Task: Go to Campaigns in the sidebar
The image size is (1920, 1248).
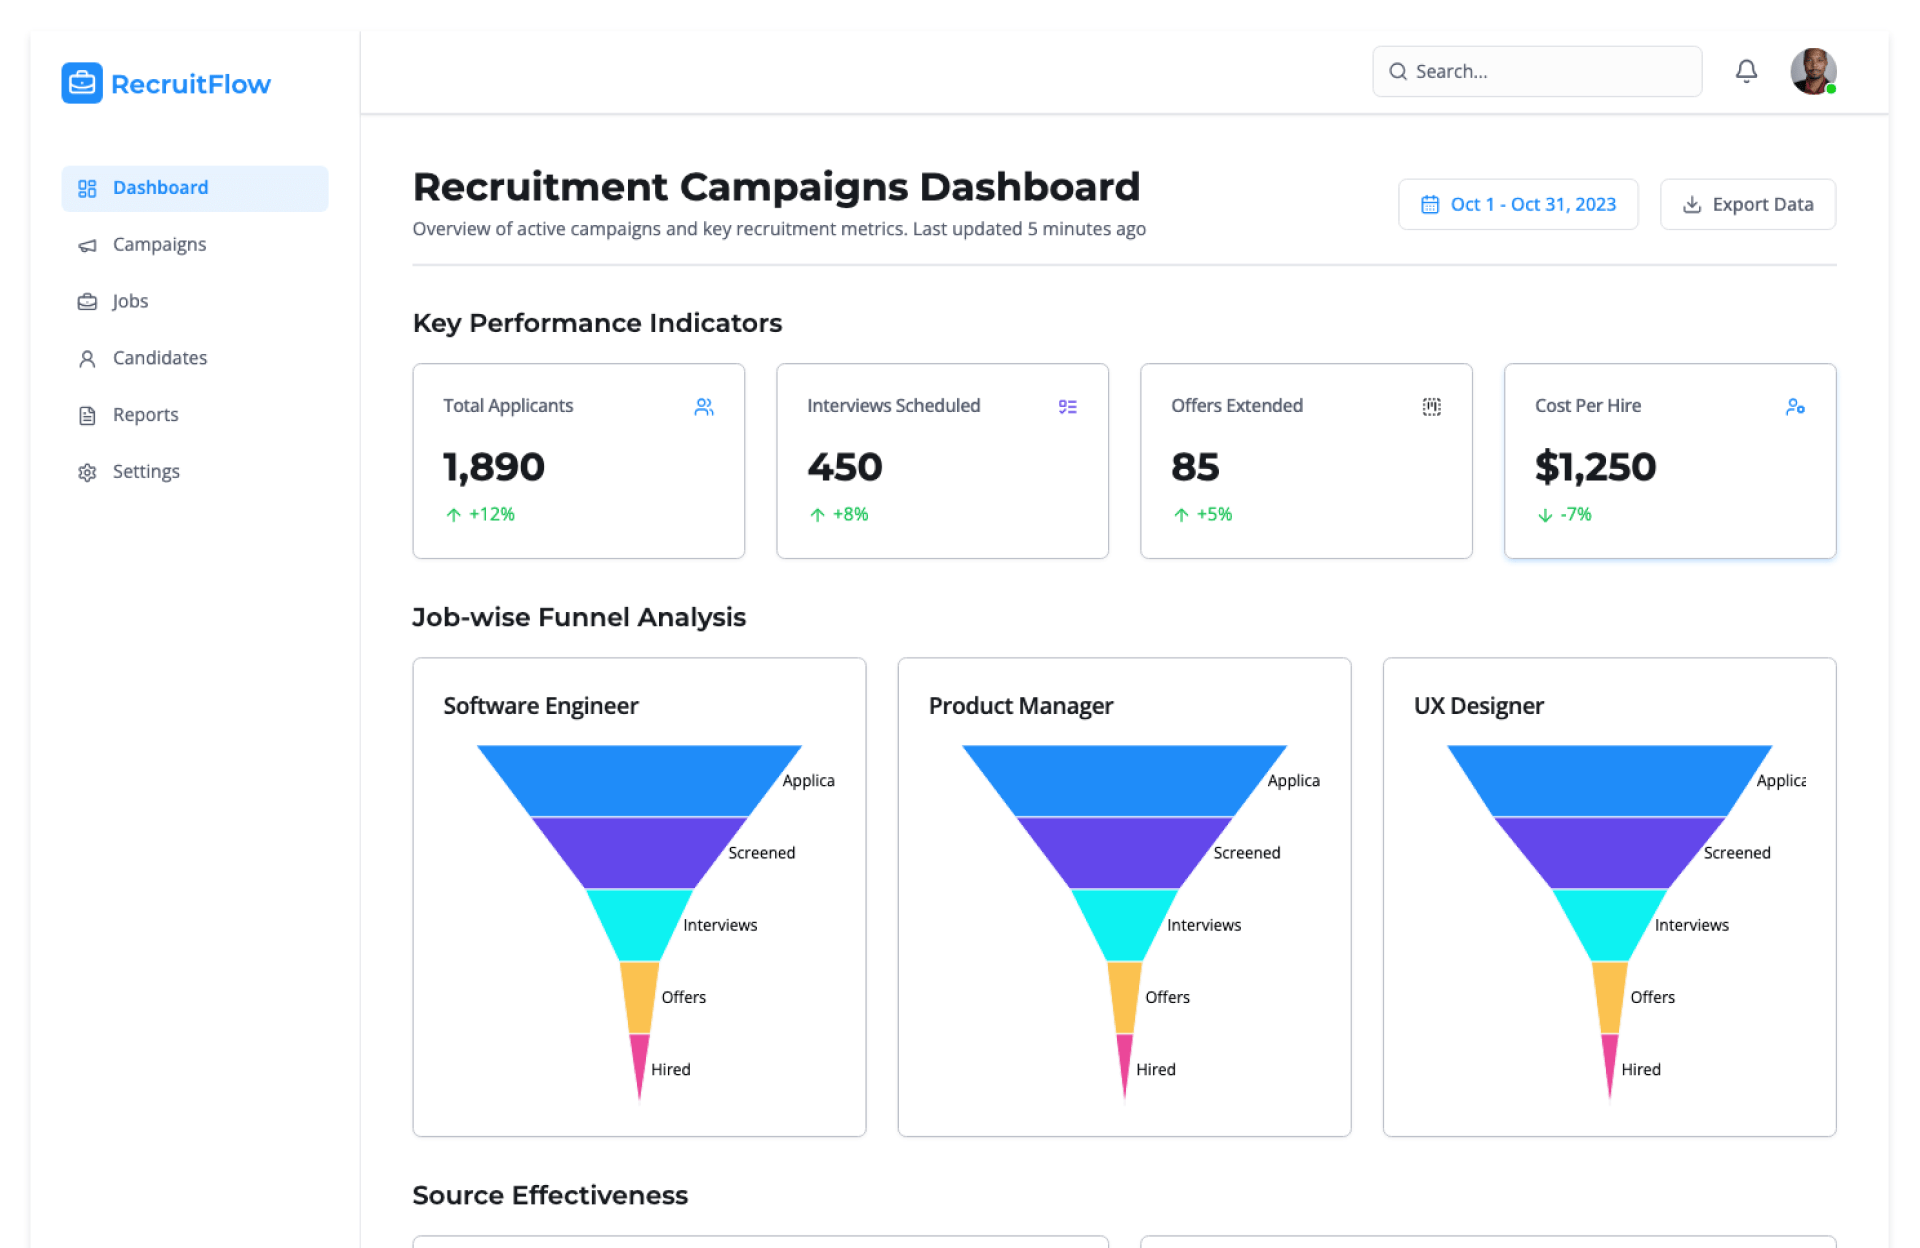Action: (159, 245)
